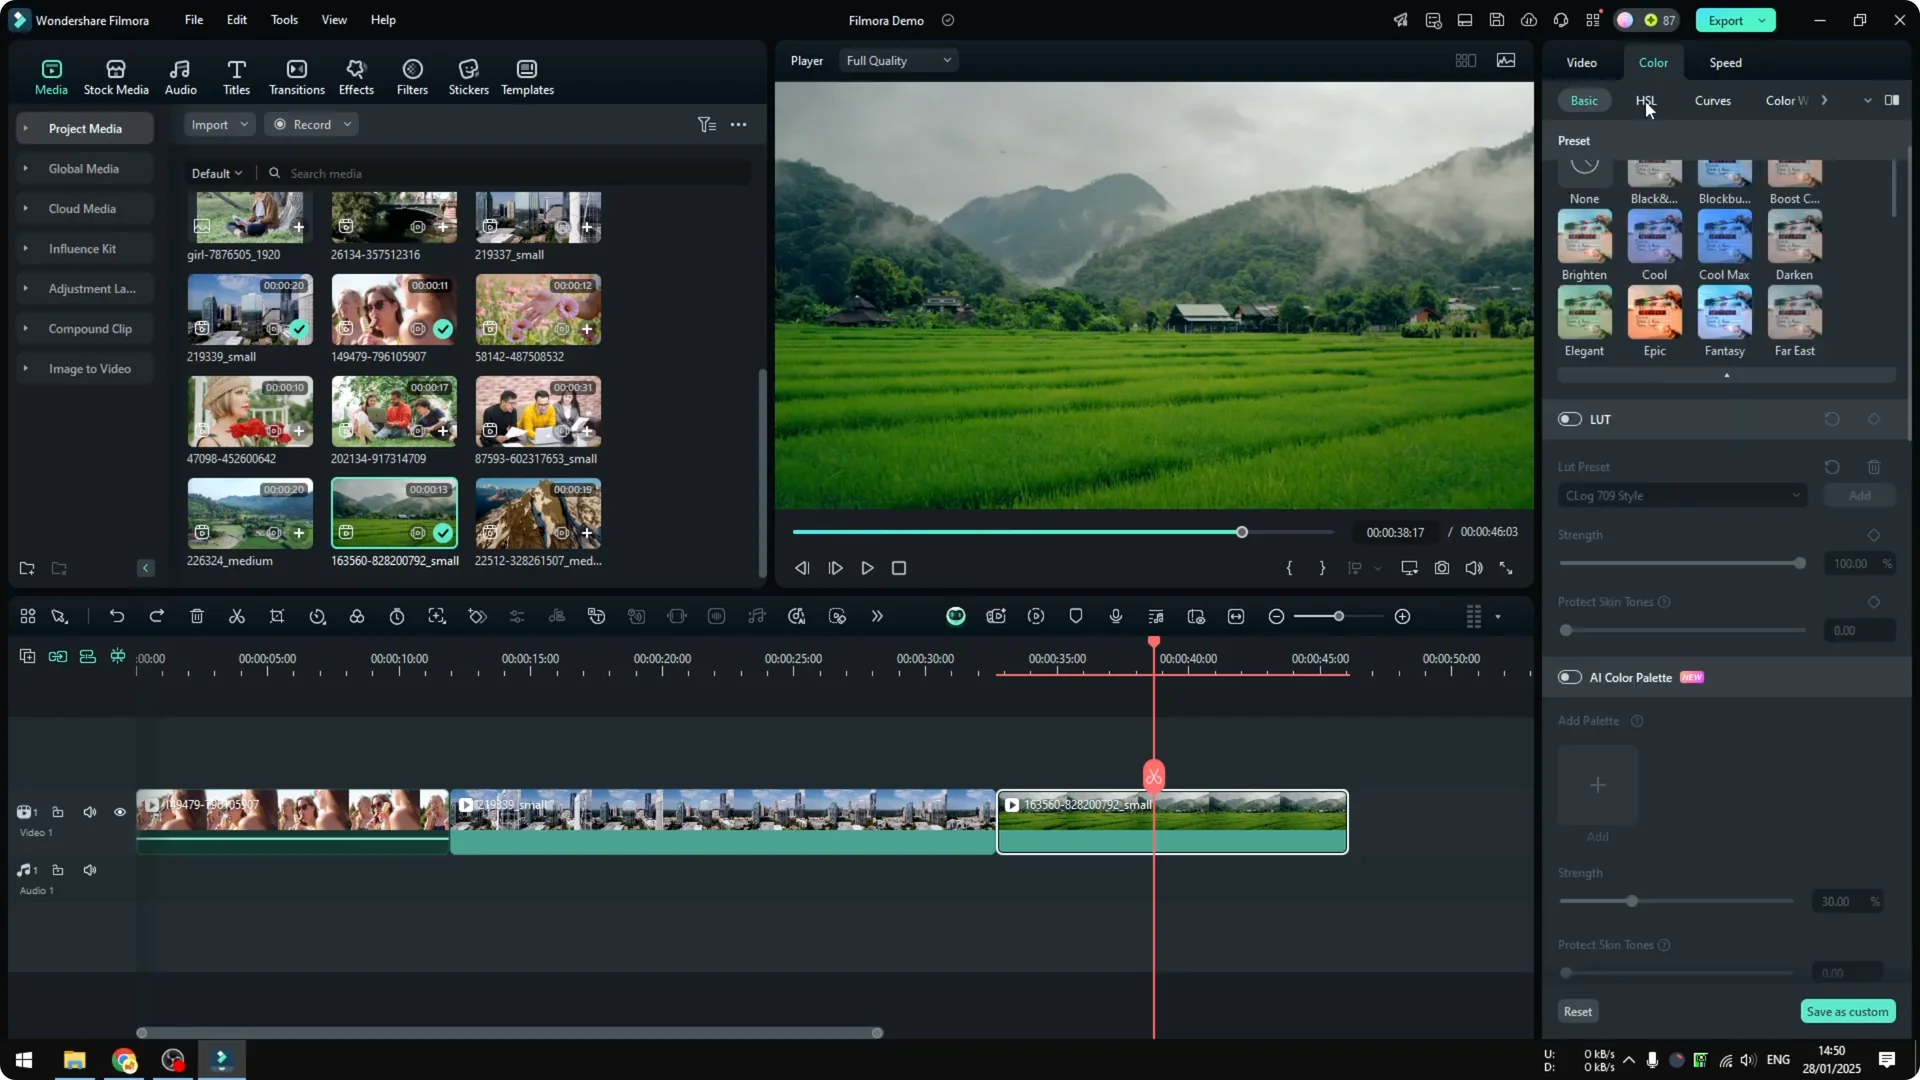Click the Undo icon
This screenshot has width=1920, height=1080.
117,616
